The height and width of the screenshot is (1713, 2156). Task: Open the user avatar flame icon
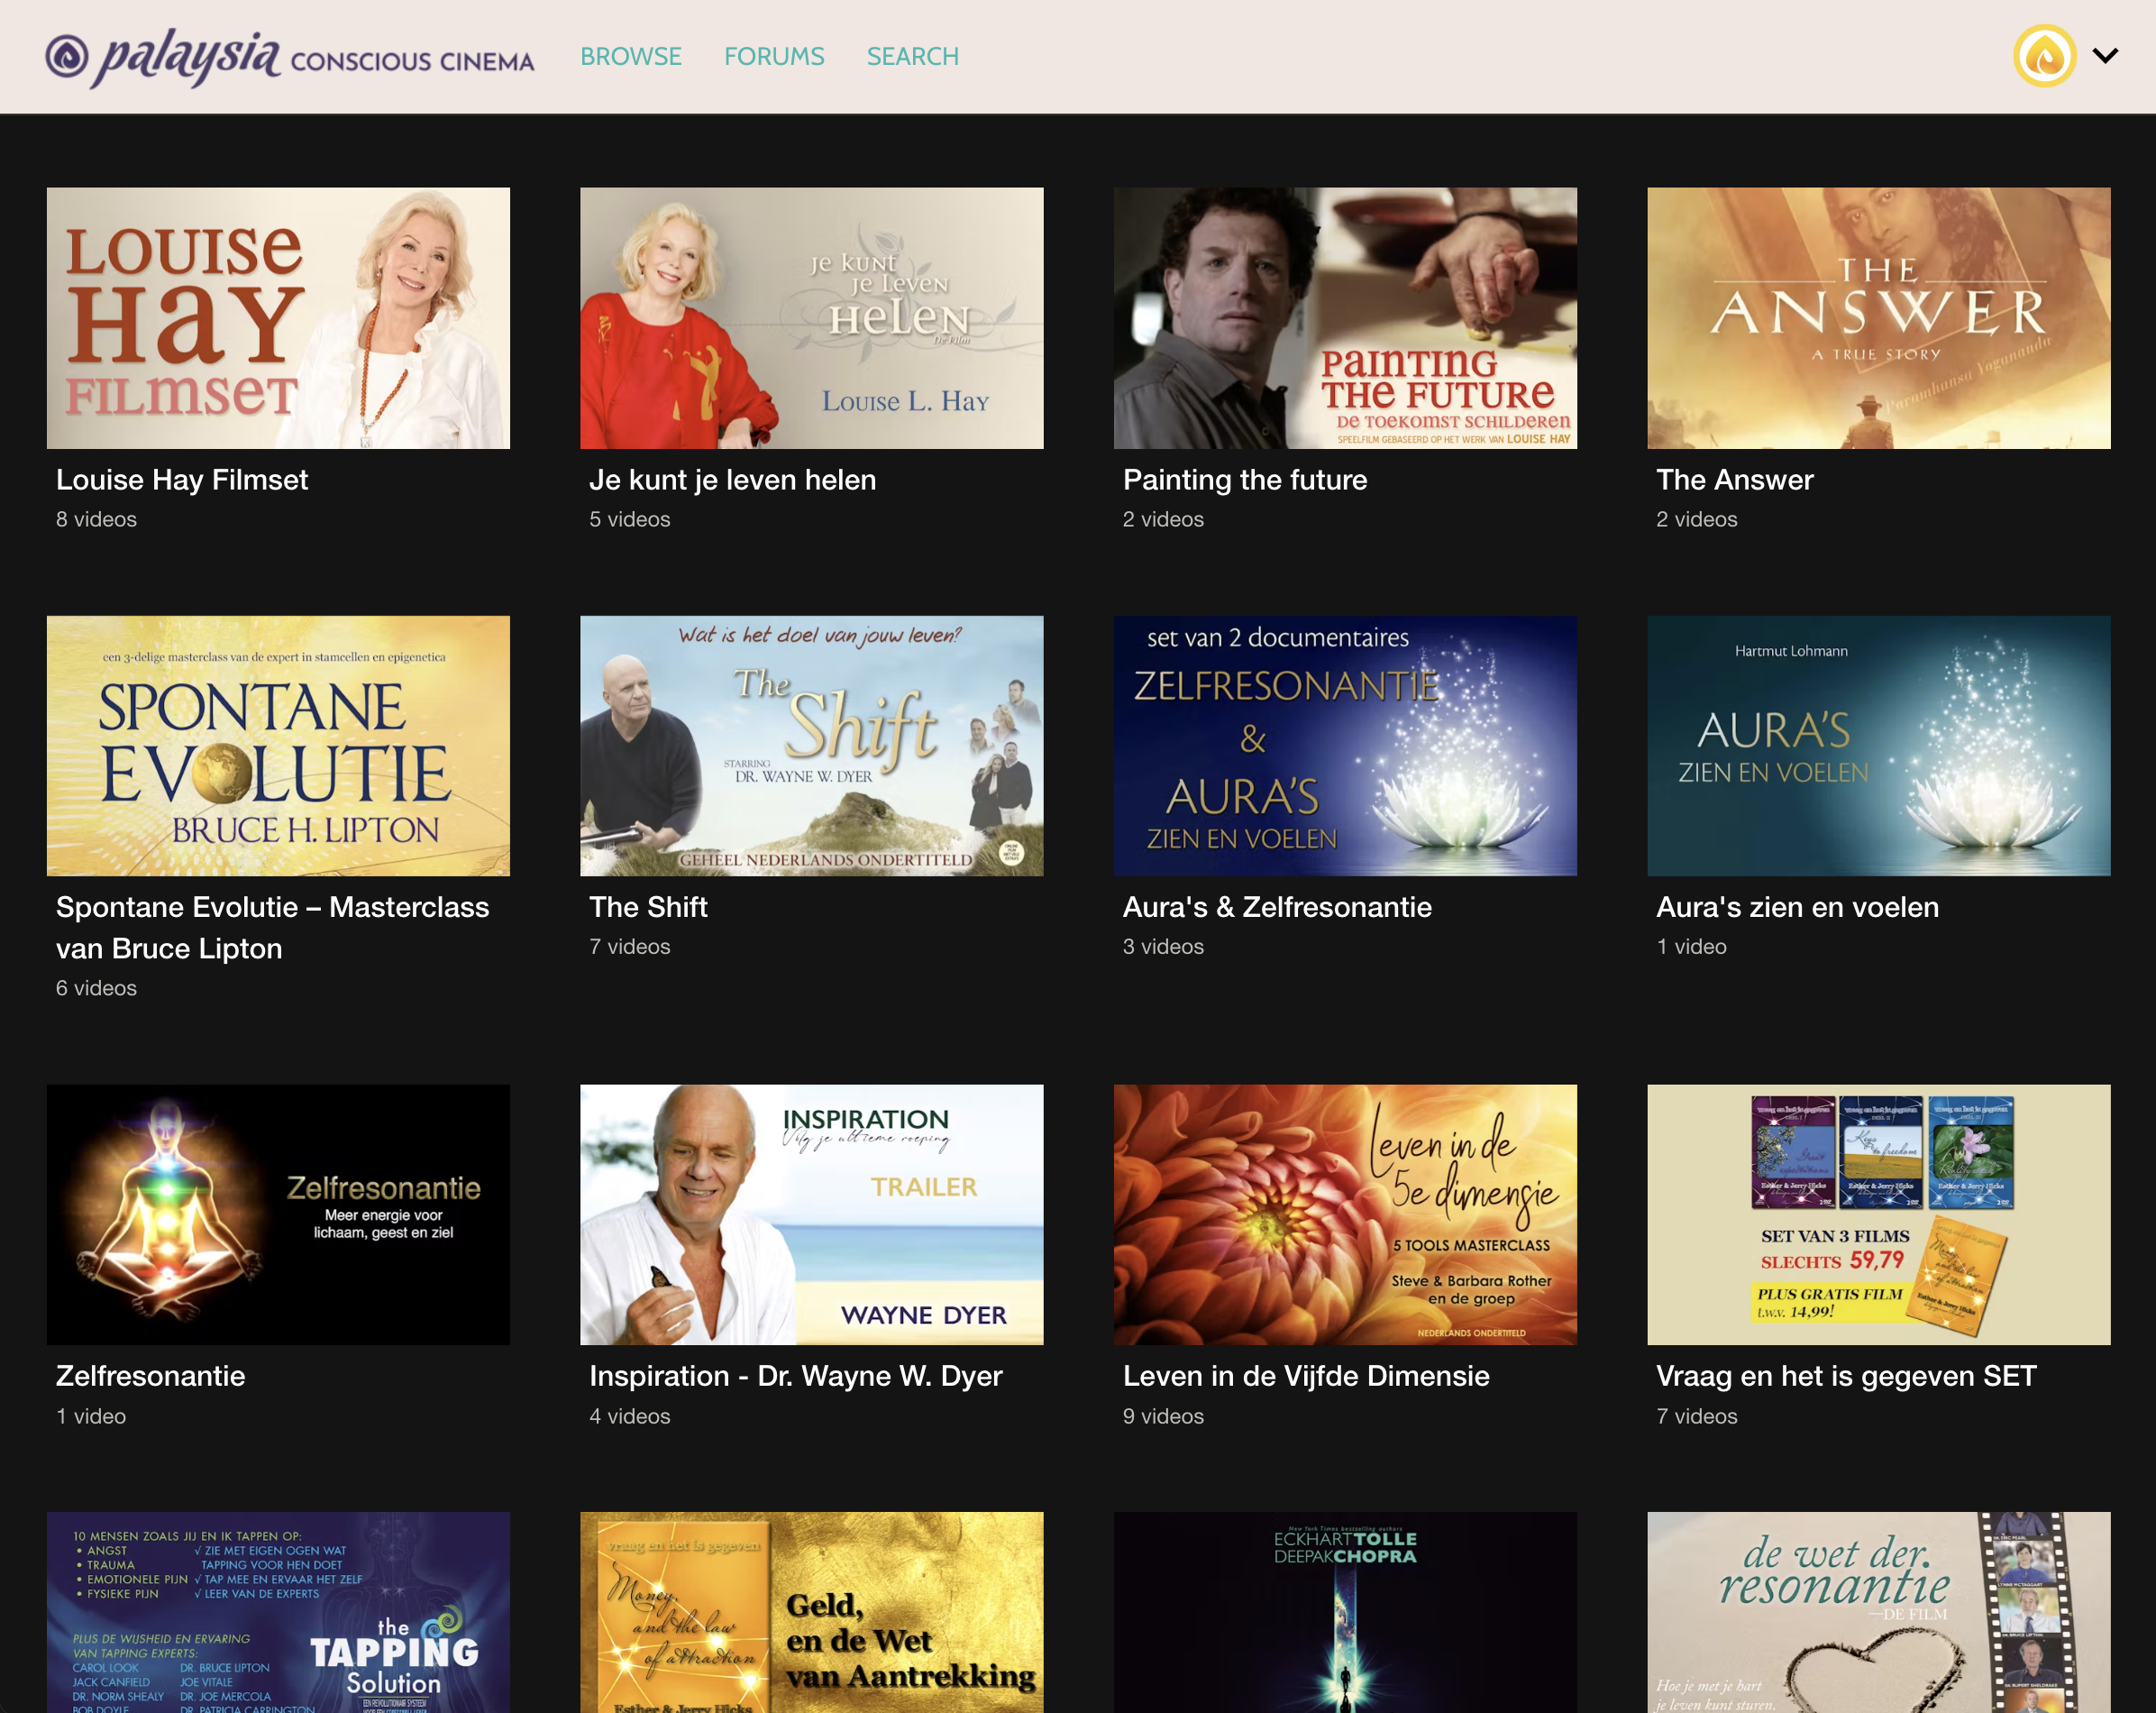(x=2044, y=56)
